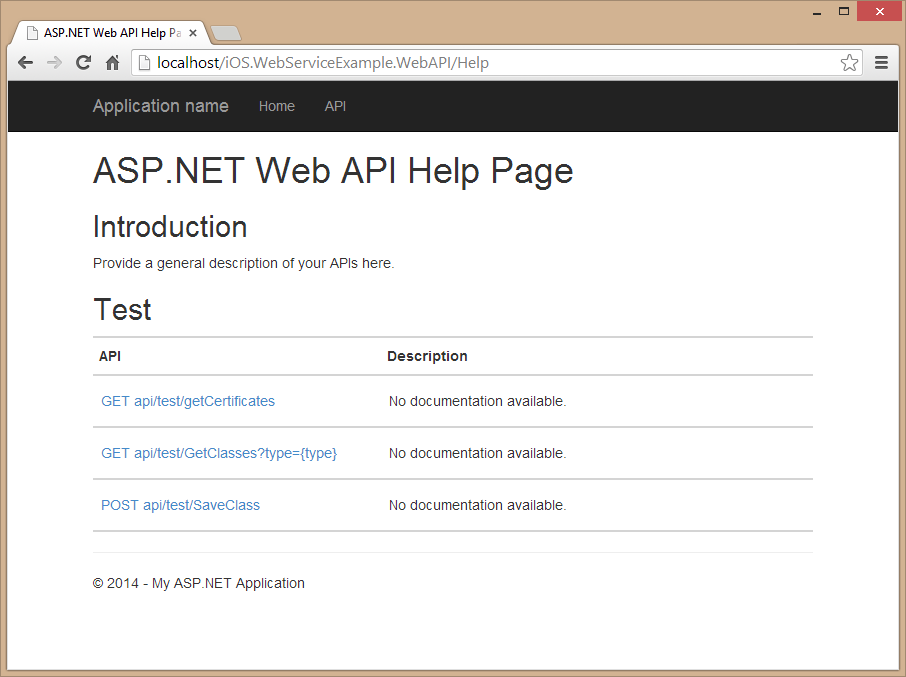Click 'Provide a general description' paragraph
The width and height of the screenshot is (906, 677).
click(243, 263)
